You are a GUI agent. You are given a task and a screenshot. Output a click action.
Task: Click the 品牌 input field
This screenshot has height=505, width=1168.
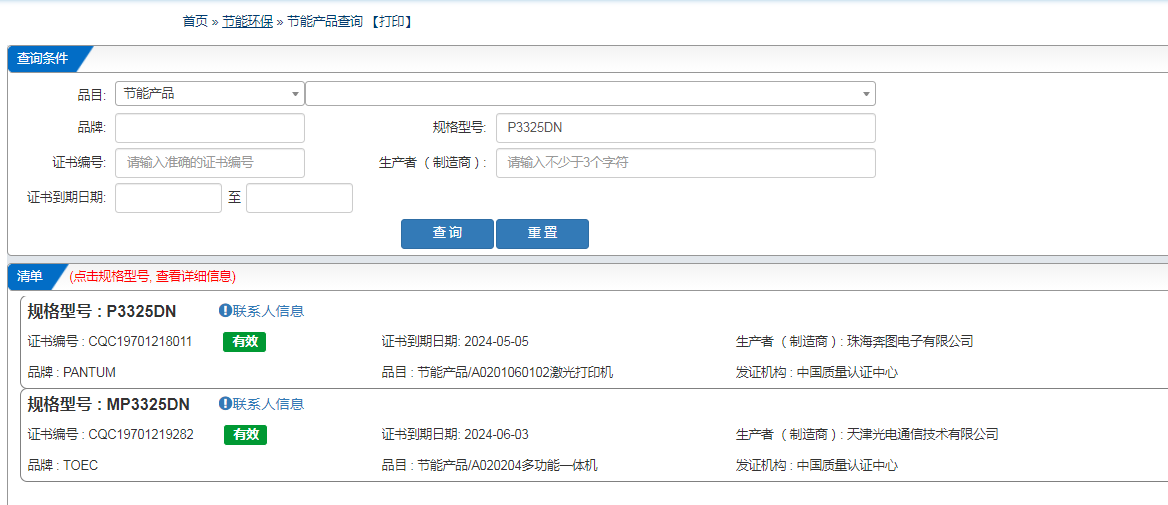(210, 128)
